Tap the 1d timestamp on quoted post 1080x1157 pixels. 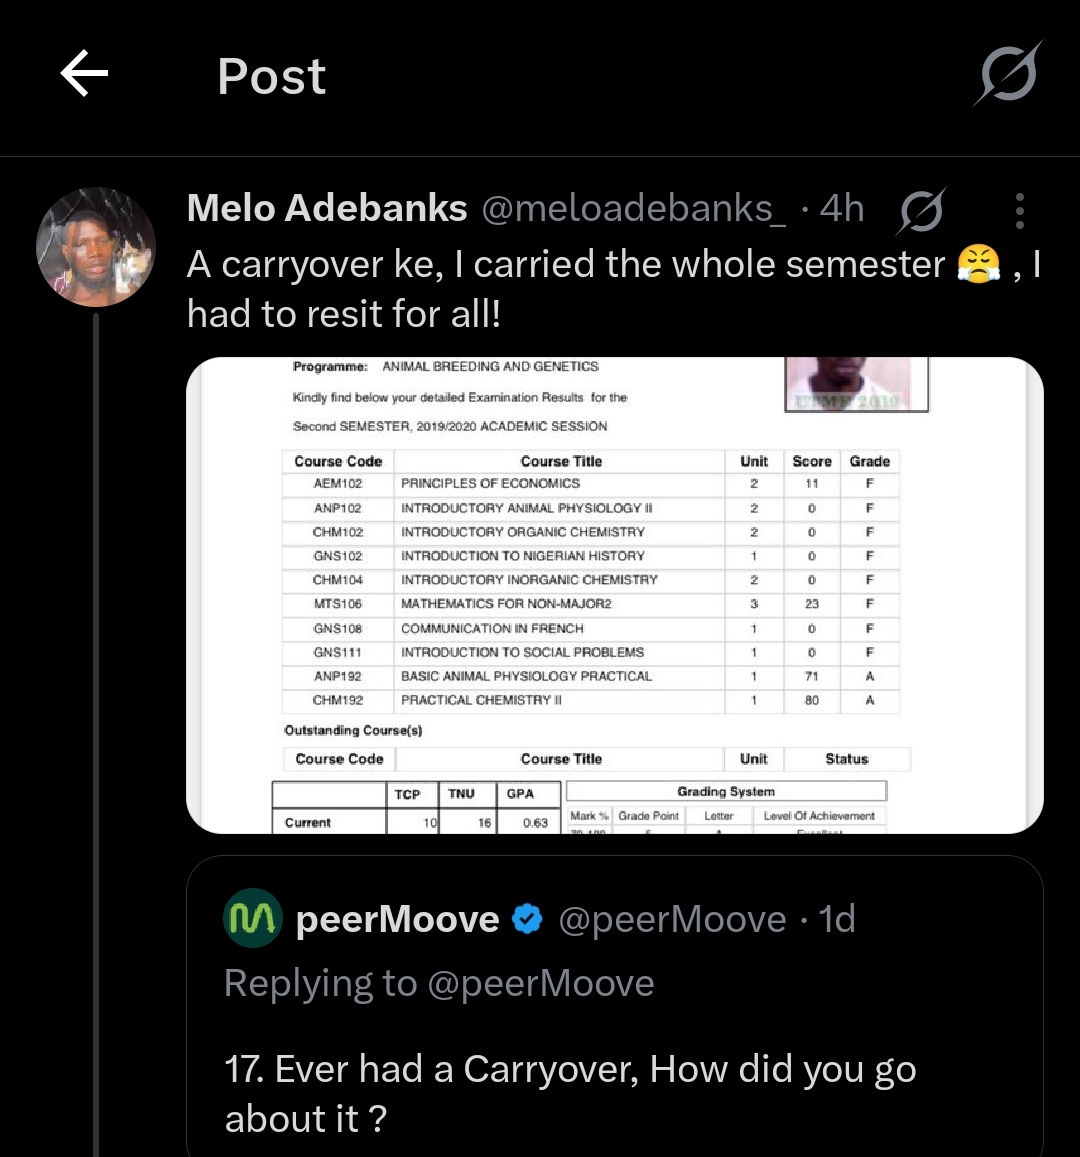click(x=837, y=919)
